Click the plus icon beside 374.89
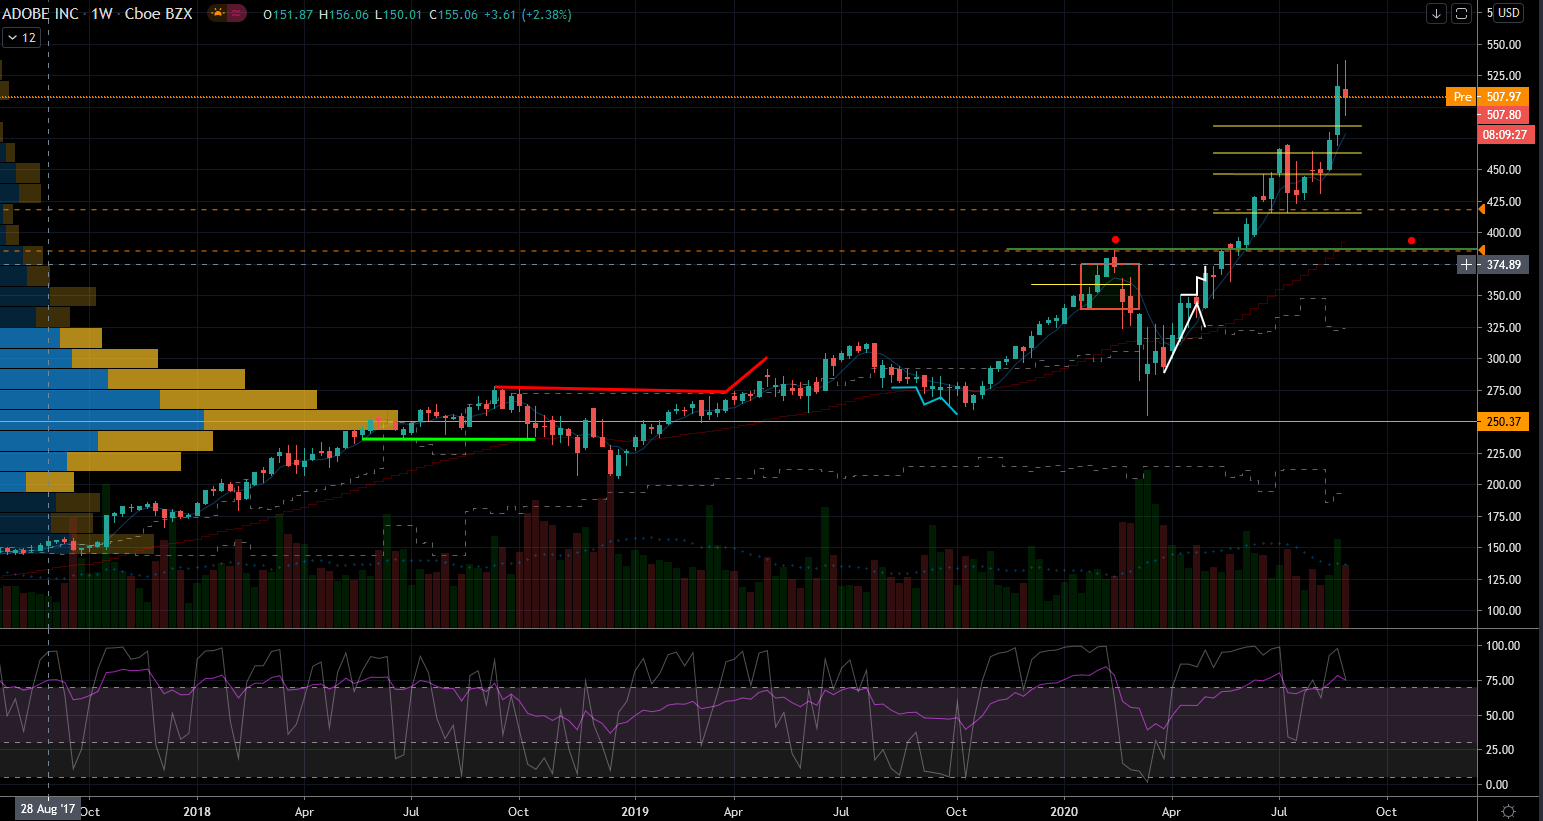Image resolution: width=1543 pixels, height=821 pixels. (1467, 265)
